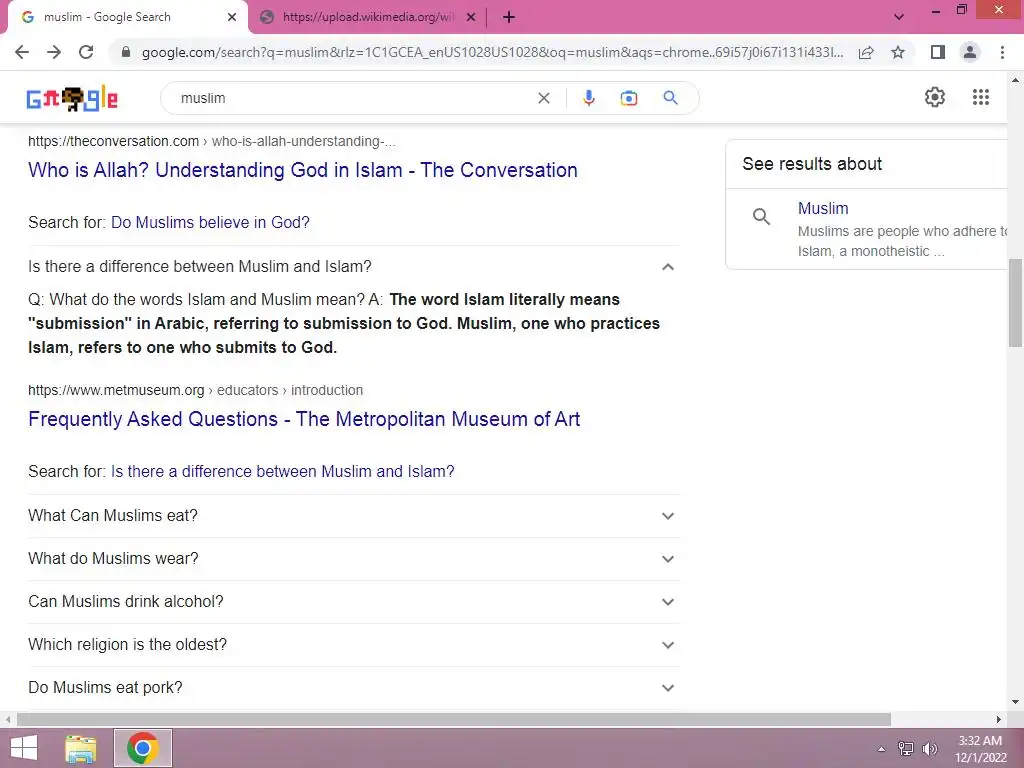Open the Windows Start menu
1024x768 pixels.
24,748
